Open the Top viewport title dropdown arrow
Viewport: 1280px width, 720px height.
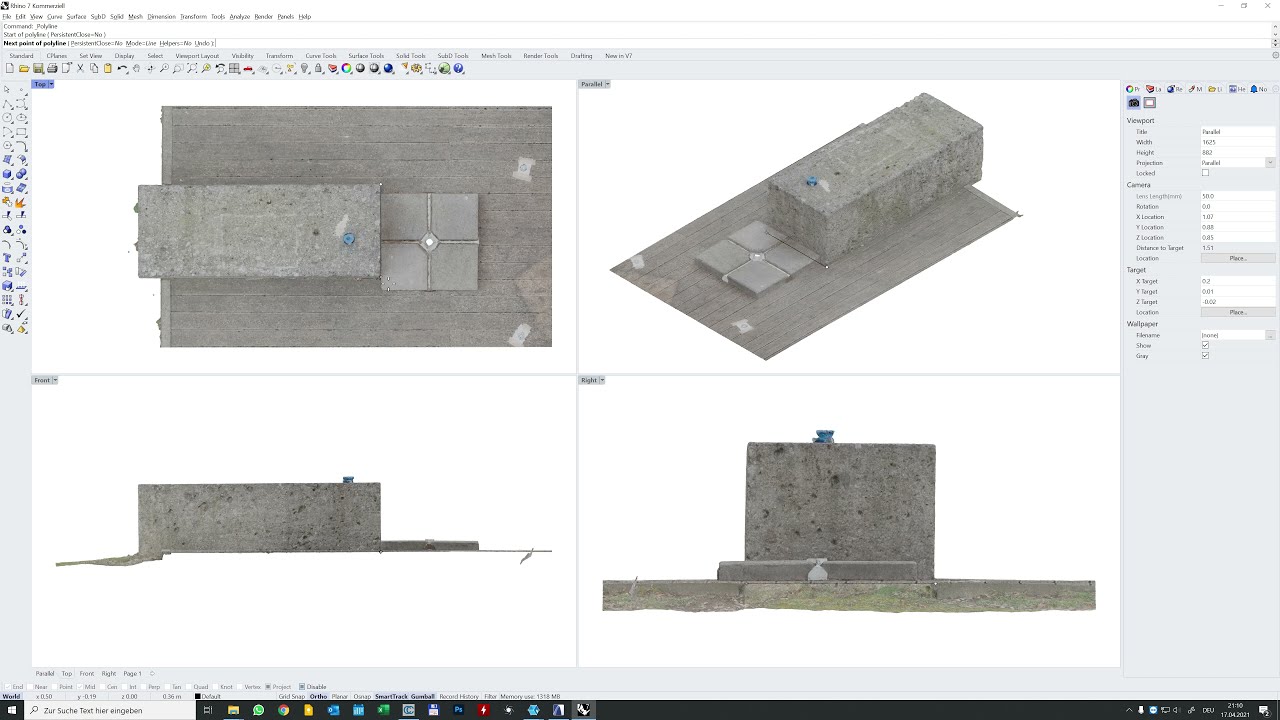[51, 84]
